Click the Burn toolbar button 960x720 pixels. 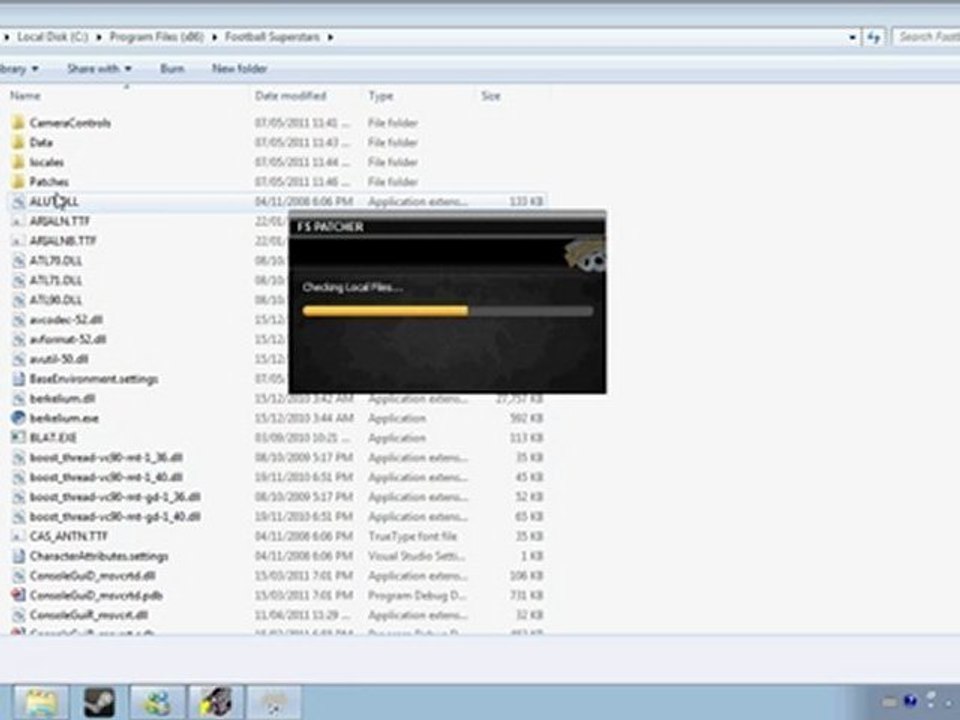click(172, 69)
